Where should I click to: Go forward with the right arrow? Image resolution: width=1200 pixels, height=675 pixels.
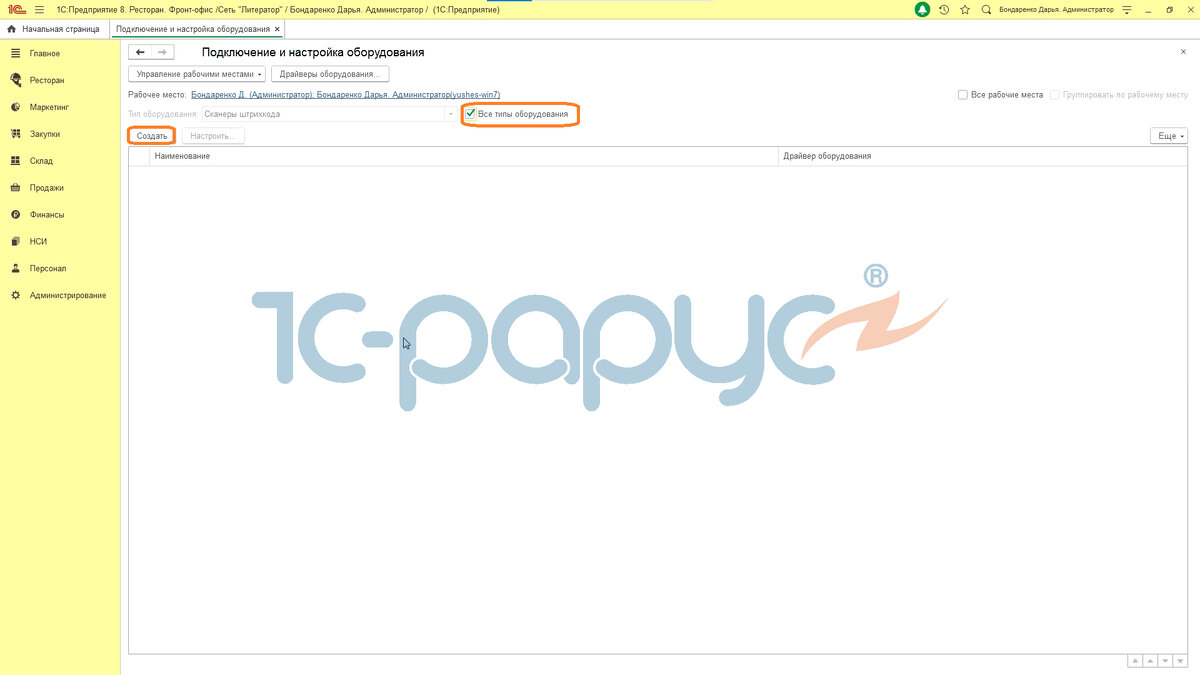coord(163,51)
